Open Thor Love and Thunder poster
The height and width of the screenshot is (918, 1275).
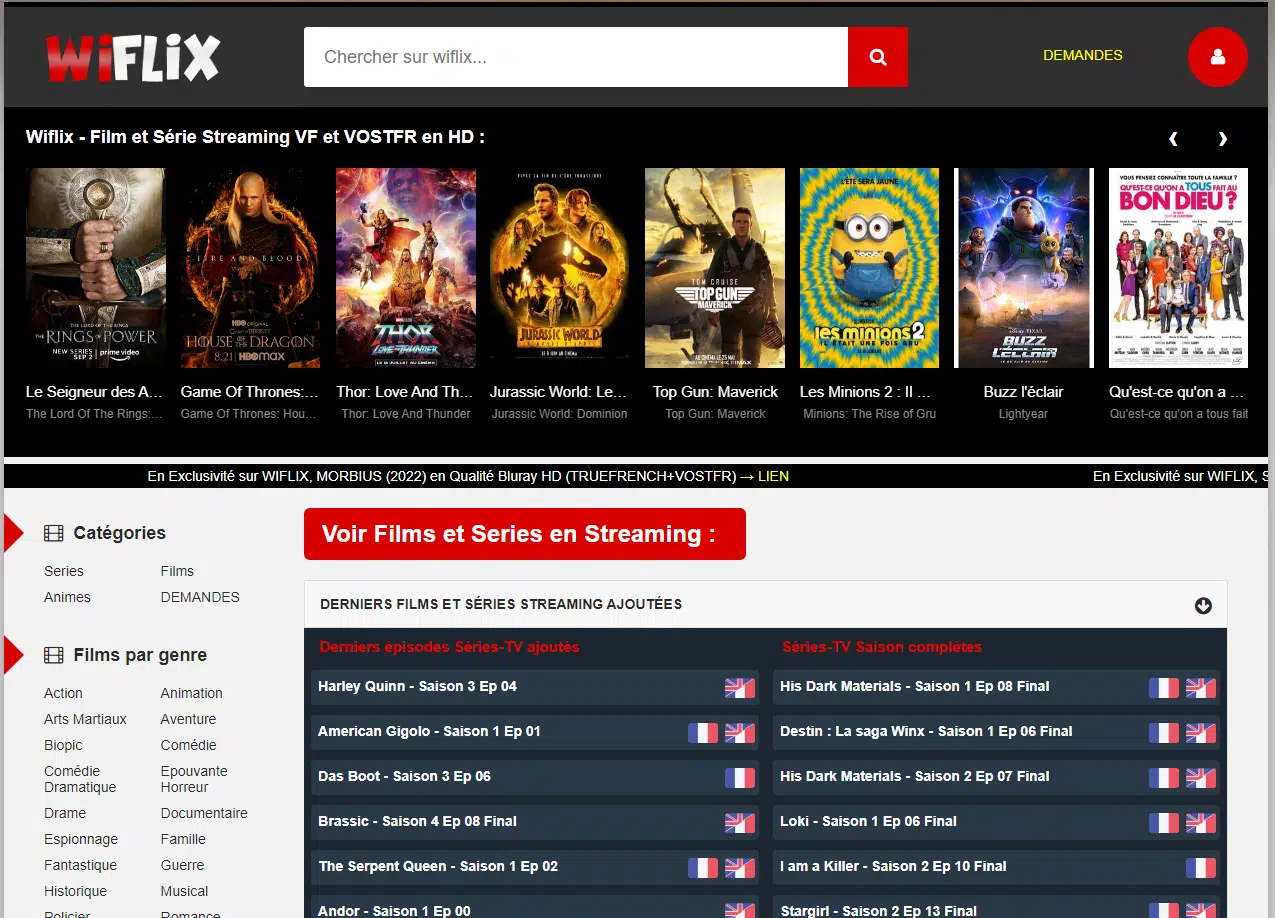(405, 268)
